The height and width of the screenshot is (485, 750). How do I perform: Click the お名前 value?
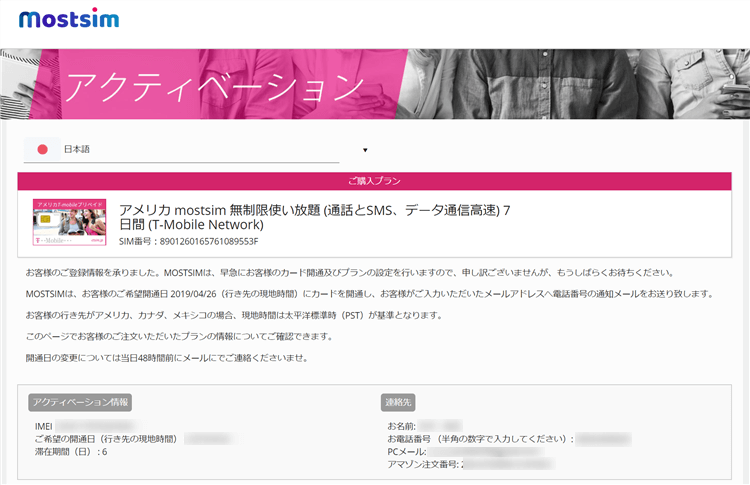(440, 427)
